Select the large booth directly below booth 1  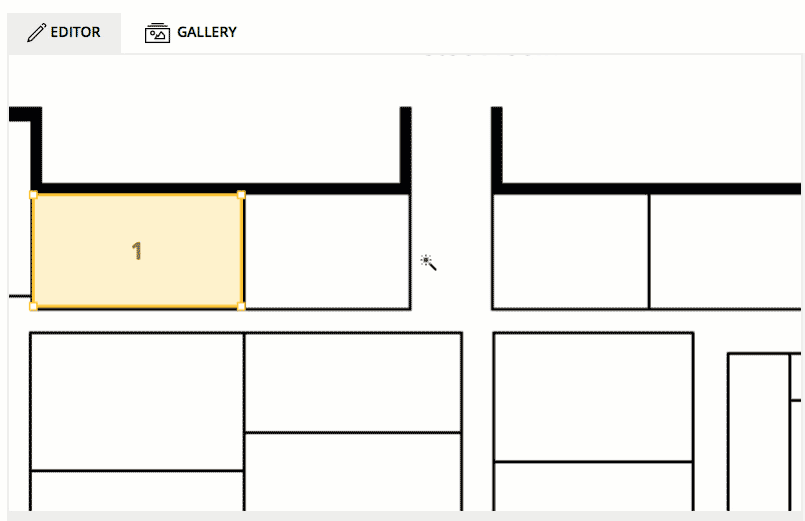pyautogui.click(x=137, y=400)
